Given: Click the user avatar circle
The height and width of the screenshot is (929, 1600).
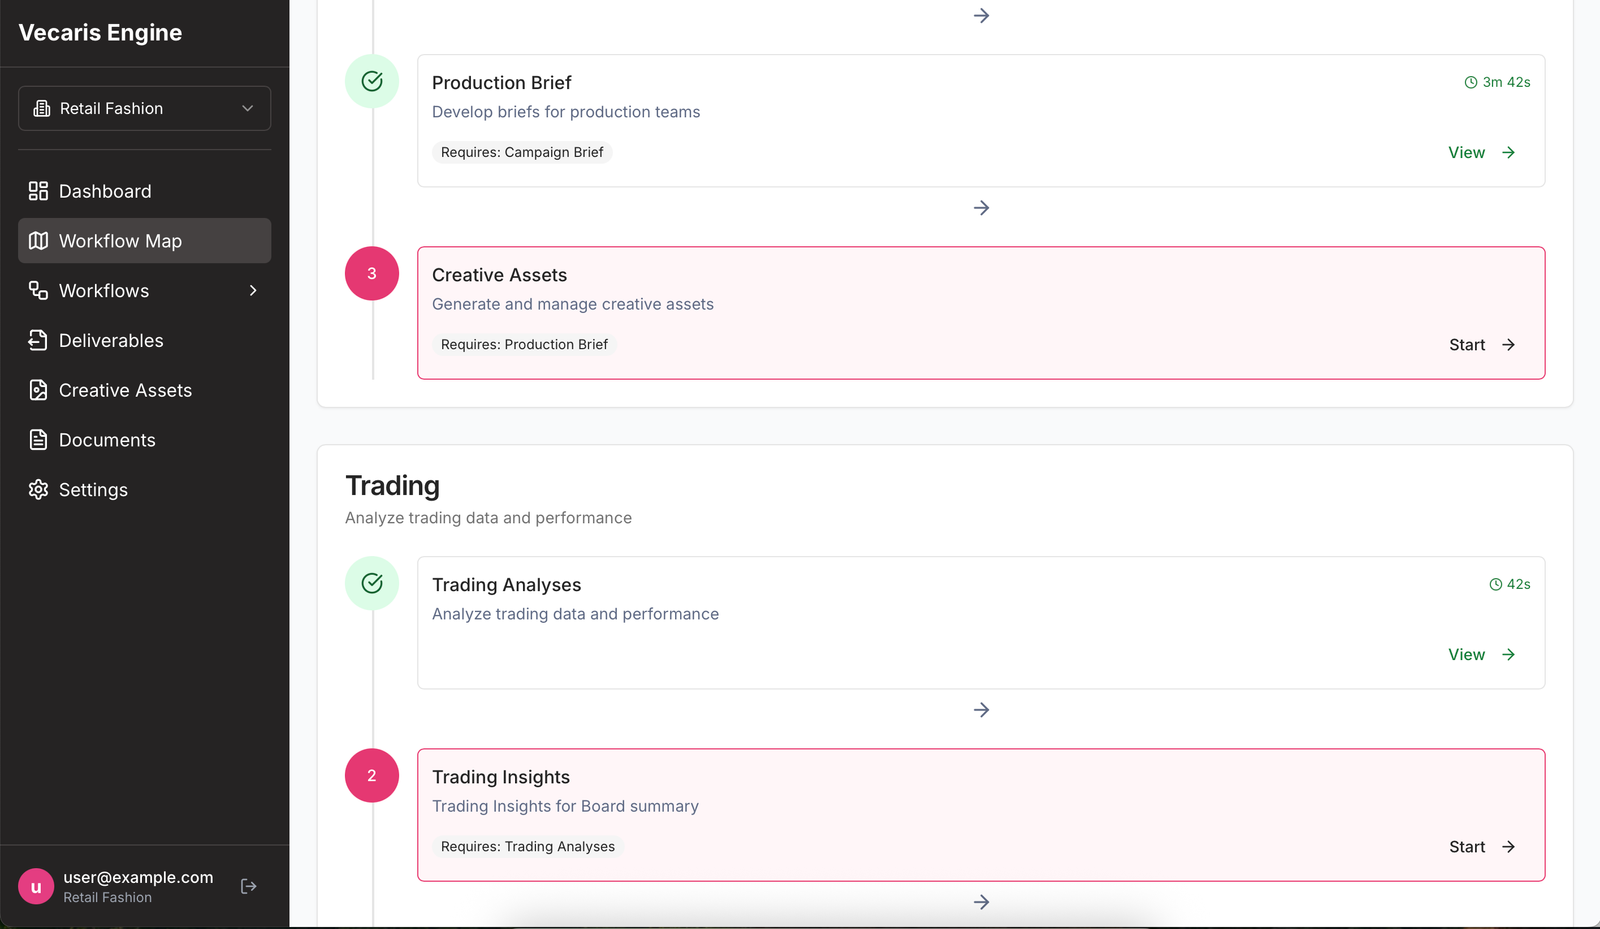Looking at the screenshot, I should coord(36,887).
